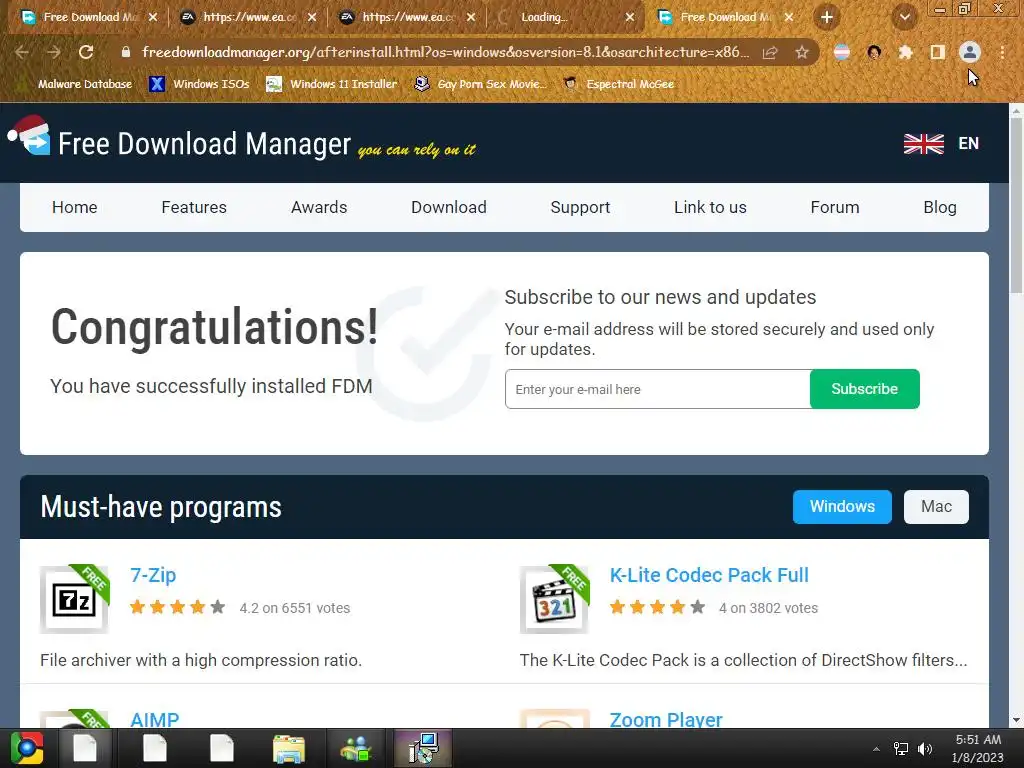The width and height of the screenshot is (1024, 768).
Task: Open the EN language selector
Action: coord(968,144)
